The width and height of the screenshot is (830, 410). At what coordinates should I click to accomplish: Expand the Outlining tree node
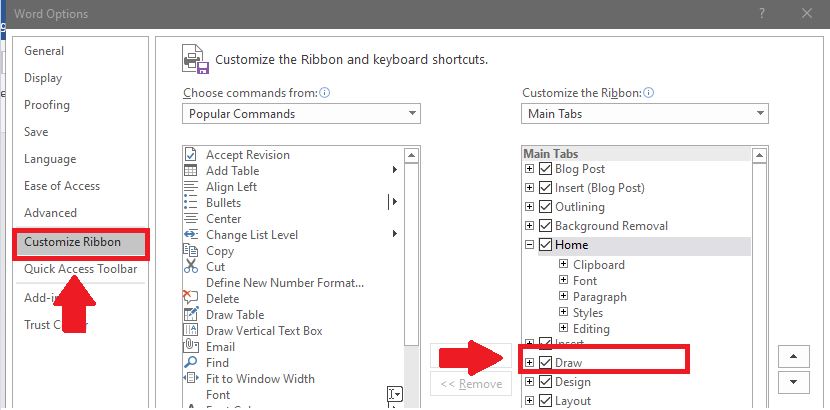[x=529, y=207]
